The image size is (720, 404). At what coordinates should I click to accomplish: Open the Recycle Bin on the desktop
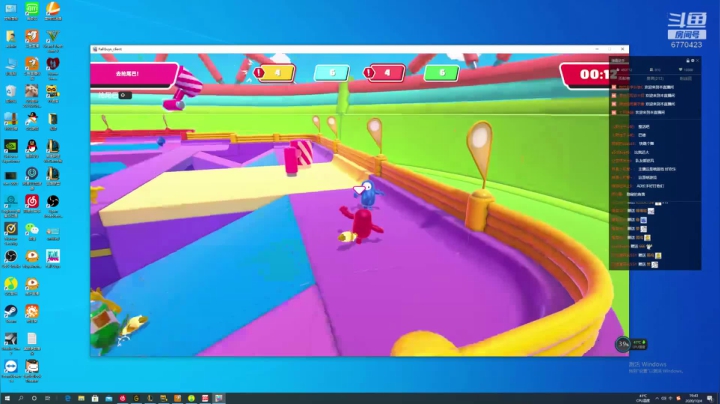pos(11,92)
